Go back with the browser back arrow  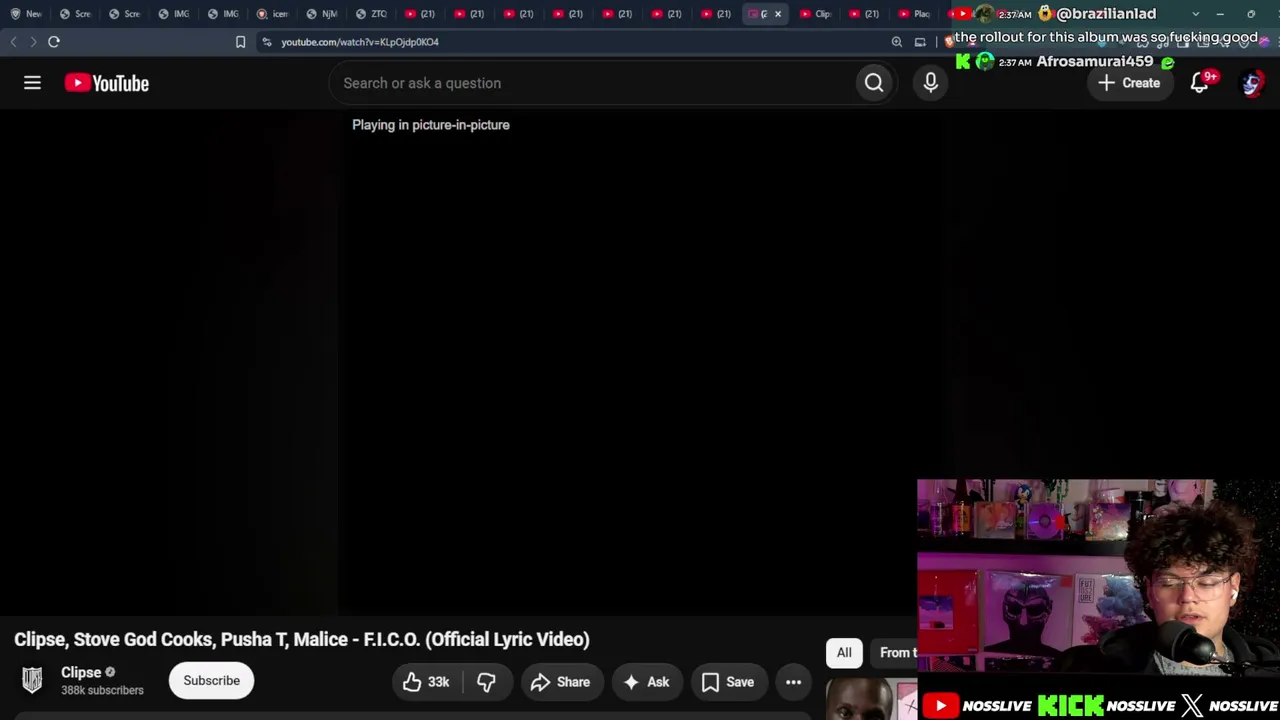13,42
